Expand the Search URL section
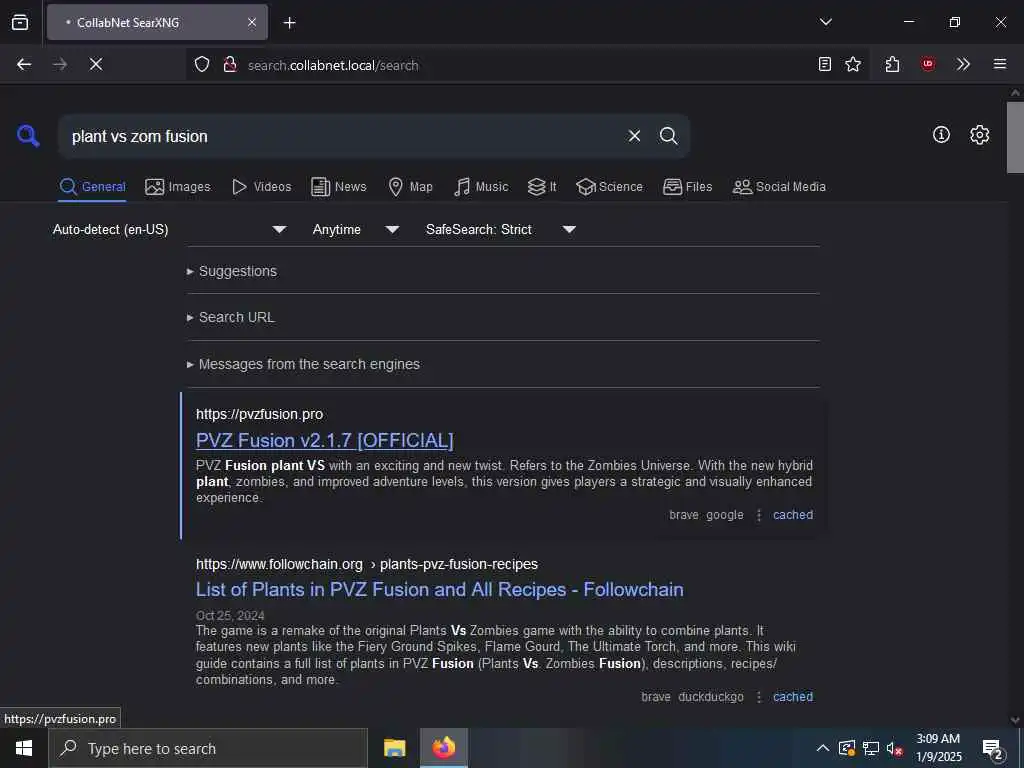Screen dimensions: 1024x768 (x=231, y=317)
